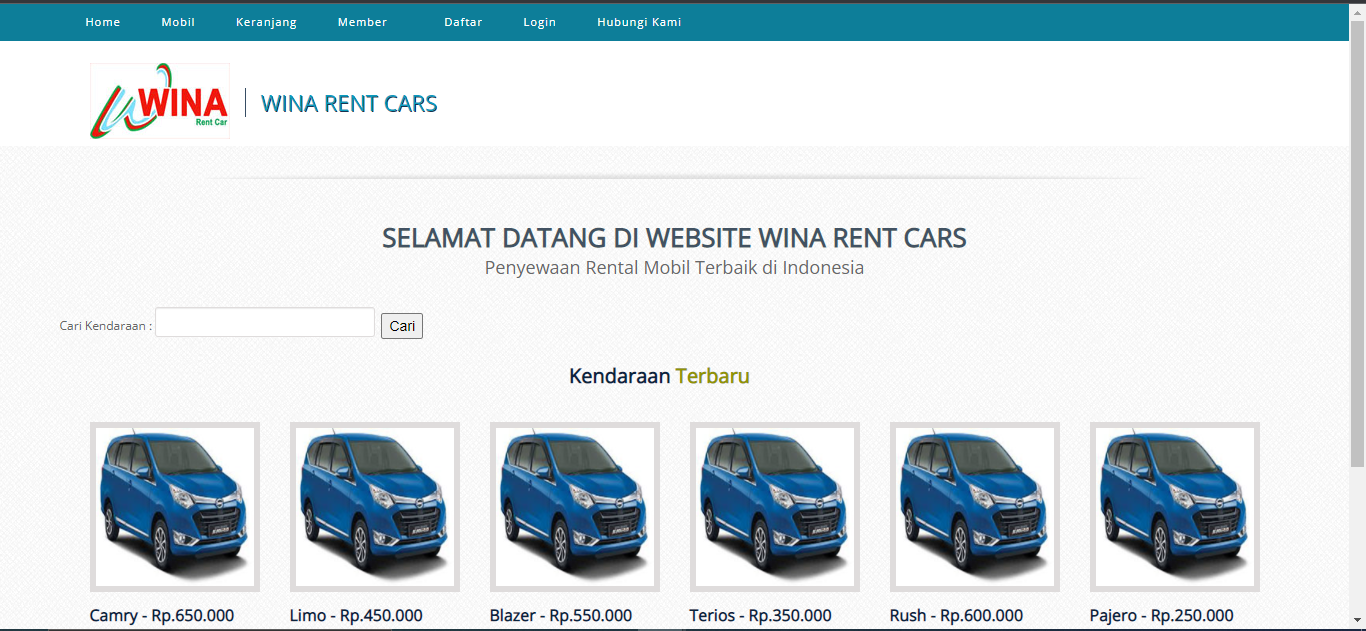Click the Cari search button

[x=402, y=326]
